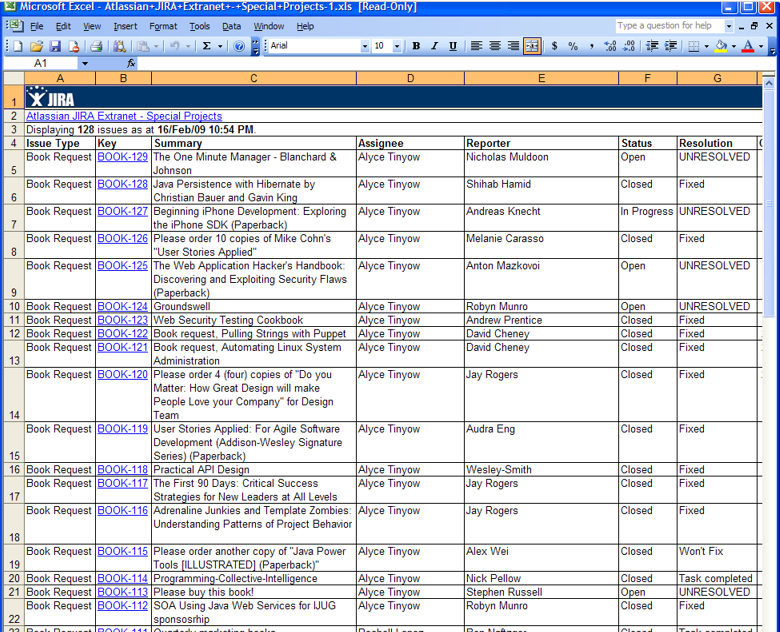The height and width of the screenshot is (632, 780).
Task: Open the Format menu
Action: [x=163, y=26]
